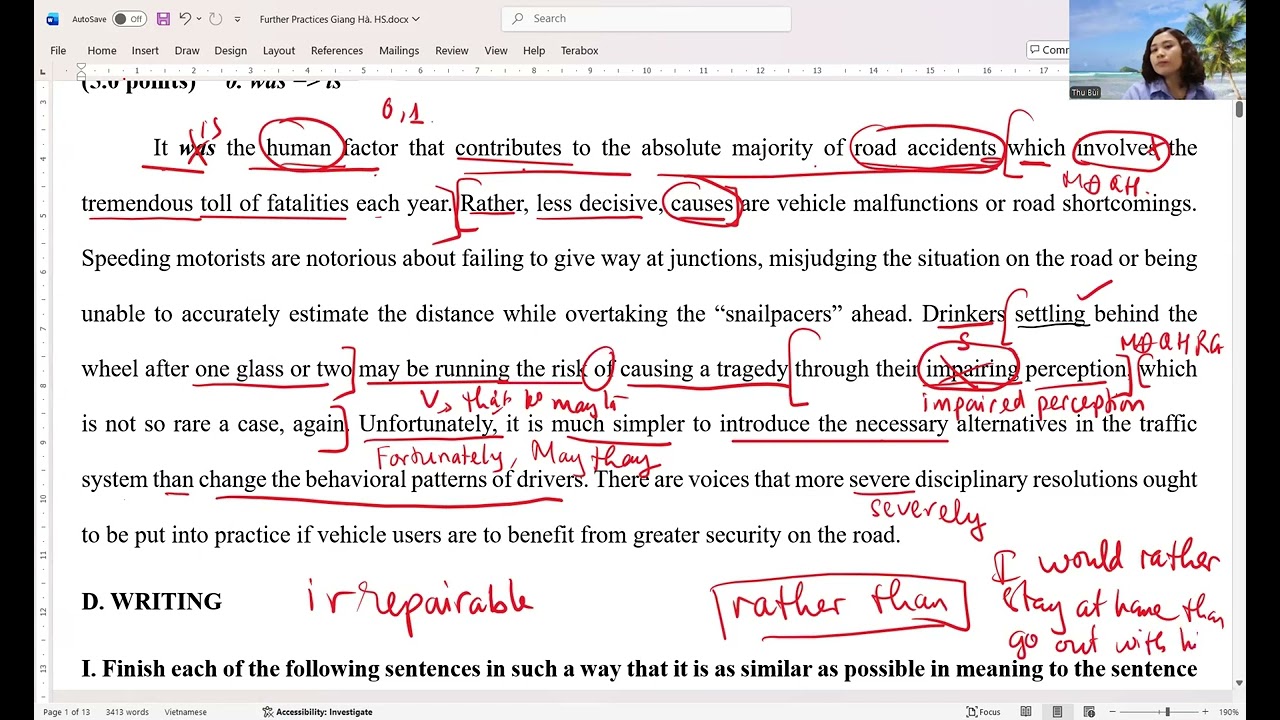Open Accessibility: Investigate checker
1280x720 pixels.
pyautogui.click(x=317, y=712)
